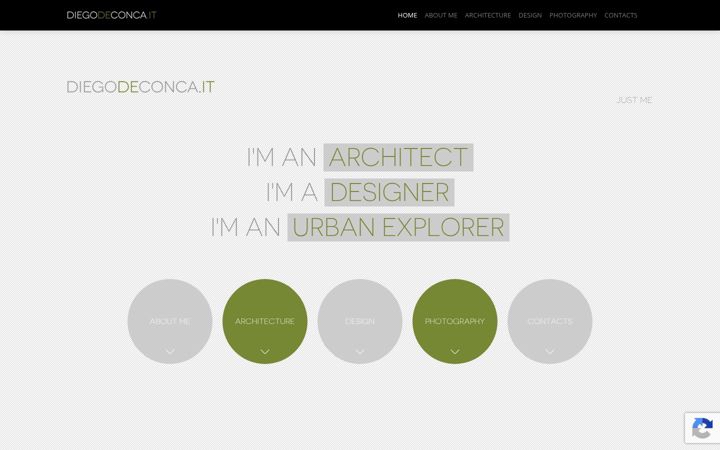The image size is (720, 450).
Task: Click chevron arrow in ARCHITECTURE circle
Action: click(265, 351)
